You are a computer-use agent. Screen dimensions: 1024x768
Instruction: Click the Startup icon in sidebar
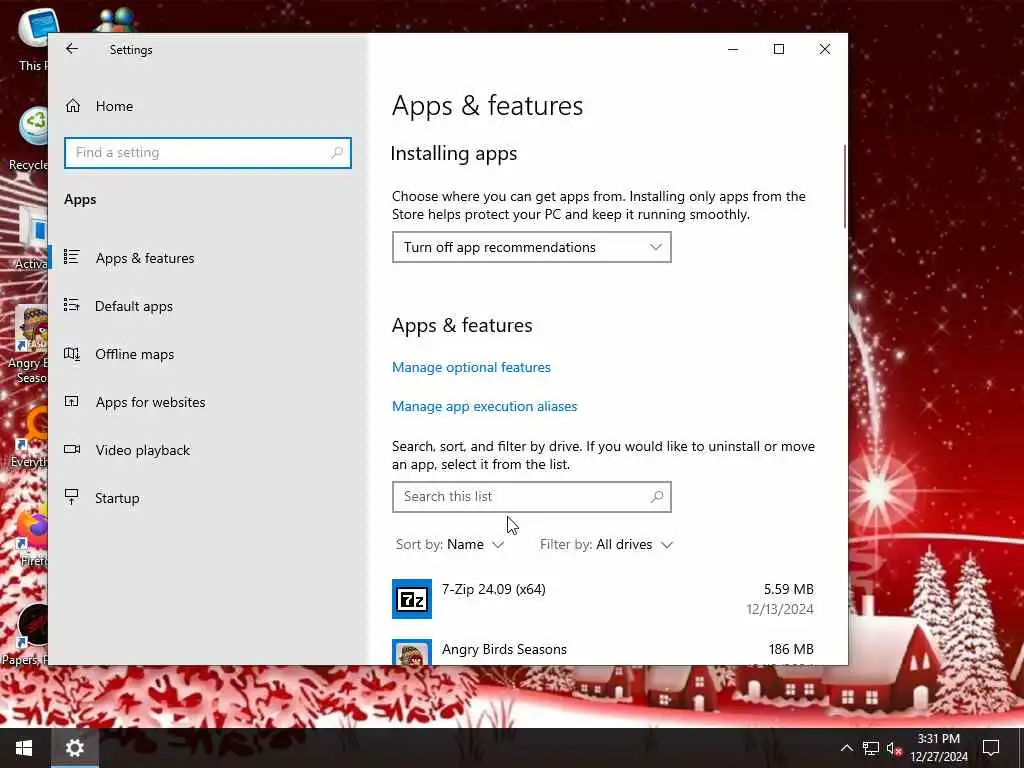(x=72, y=497)
